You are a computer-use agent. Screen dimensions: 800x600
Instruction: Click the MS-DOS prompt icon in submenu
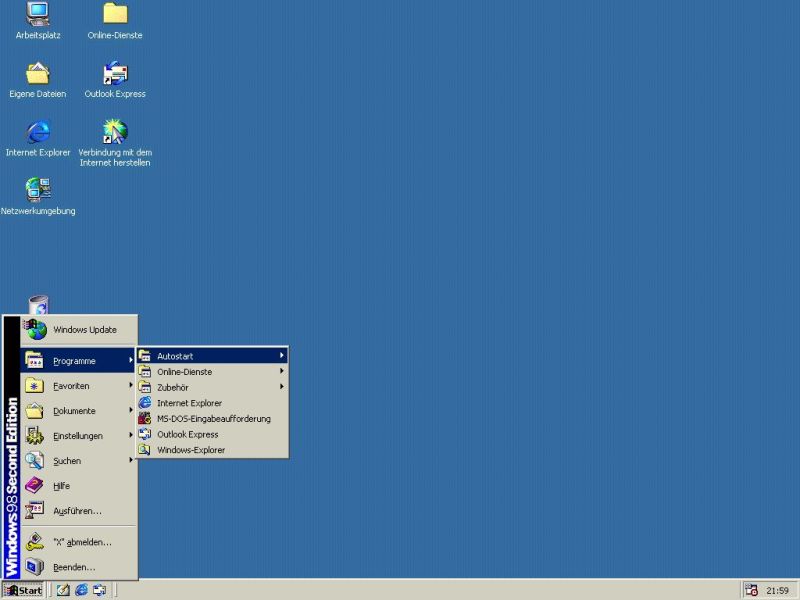point(145,418)
